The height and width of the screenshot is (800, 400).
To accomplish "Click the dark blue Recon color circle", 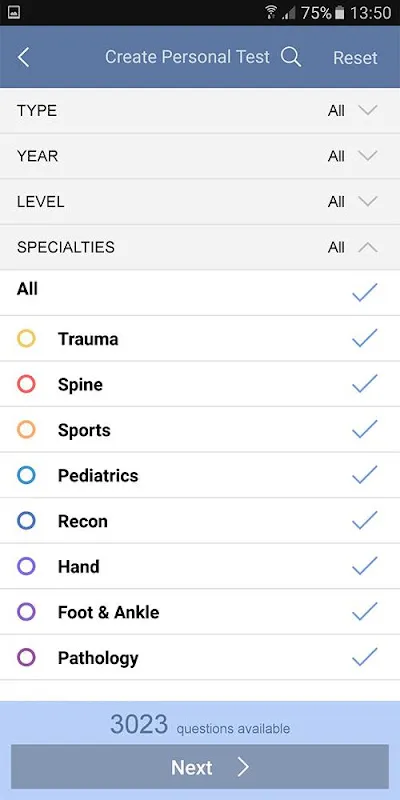I will (x=26, y=521).
